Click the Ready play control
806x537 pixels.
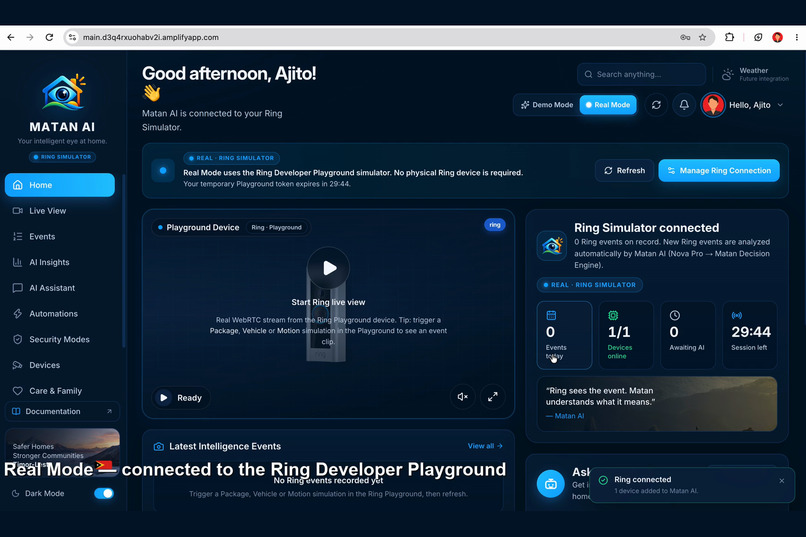(x=180, y=398)
